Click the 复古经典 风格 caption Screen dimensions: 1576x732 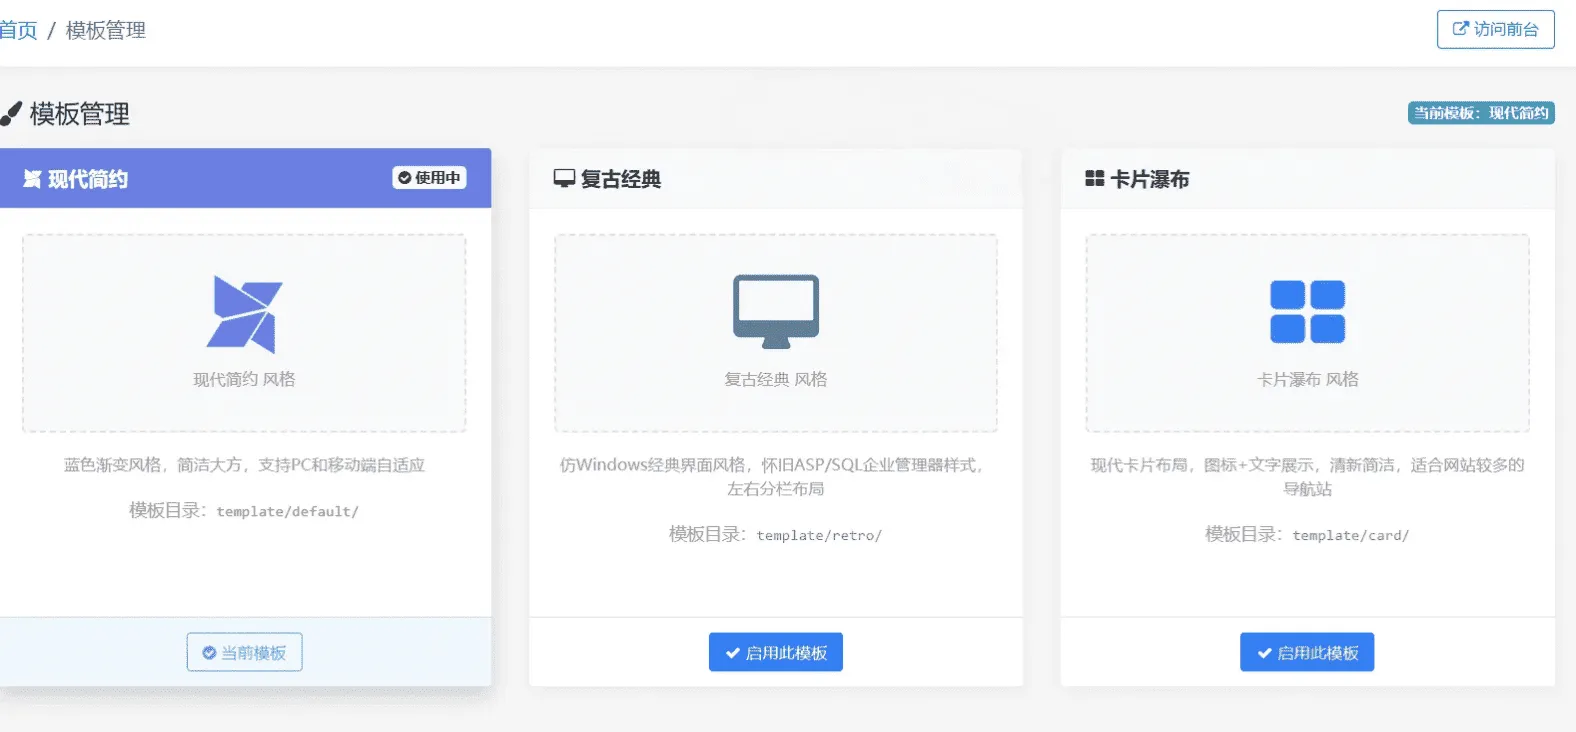(x=776, y=379)
